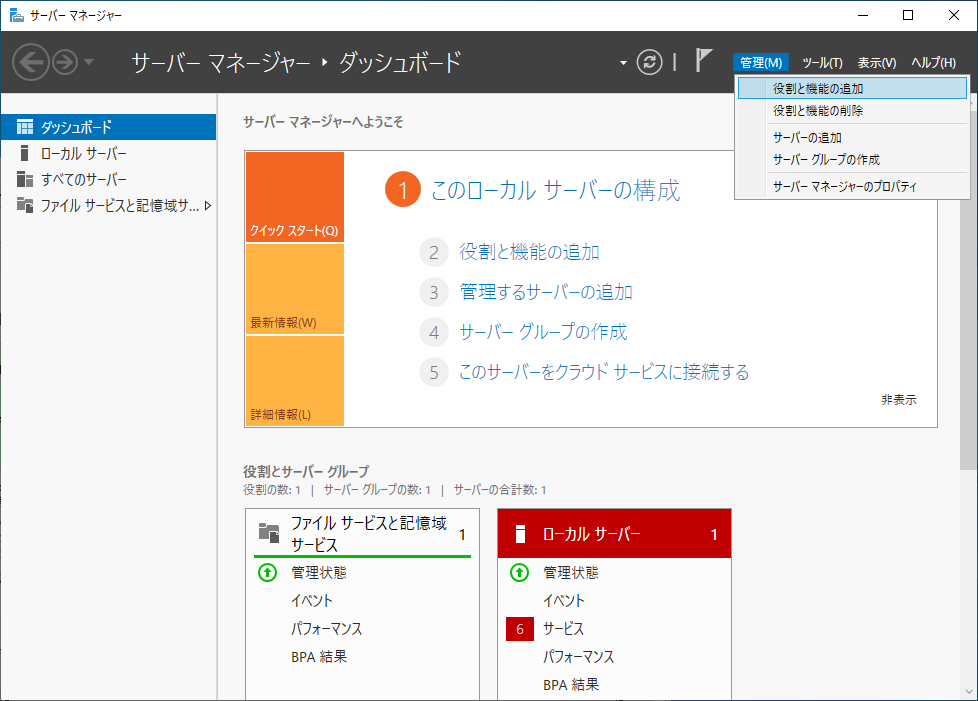
Task: Maximize the Server Manager window
Action: point(908,15)
